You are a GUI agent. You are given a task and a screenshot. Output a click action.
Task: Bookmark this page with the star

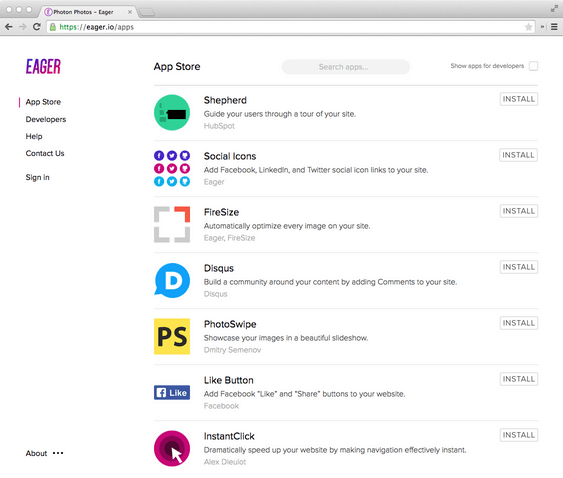tap(529, 27)
